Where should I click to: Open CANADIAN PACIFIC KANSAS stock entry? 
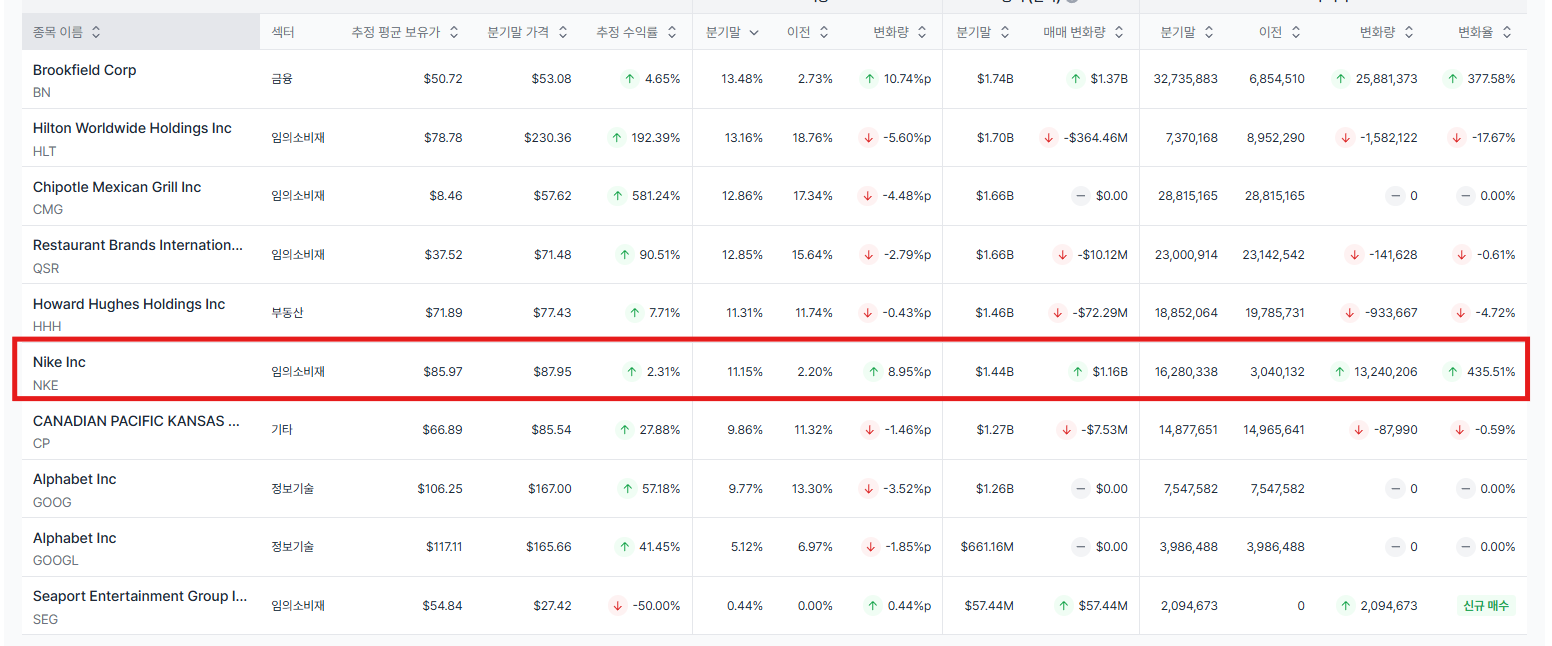(x=136, y=421)
